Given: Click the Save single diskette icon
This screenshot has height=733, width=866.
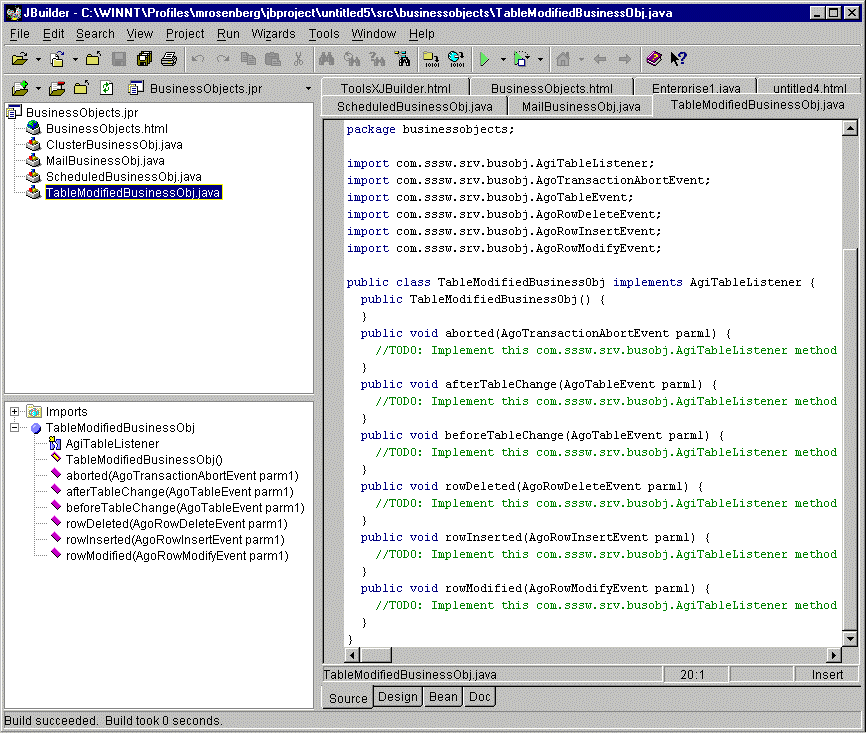Looking at the screenshot, I should click(x=119, y=59).
